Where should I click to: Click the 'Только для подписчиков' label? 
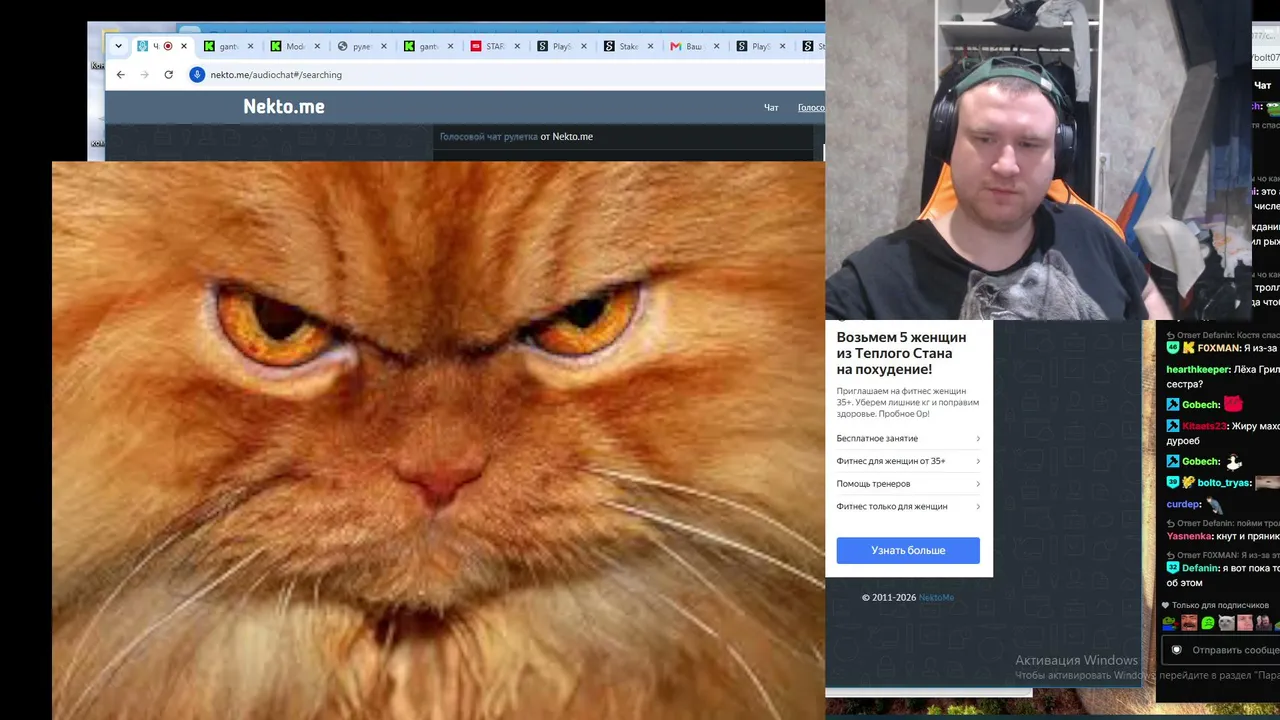point(1220,605)
